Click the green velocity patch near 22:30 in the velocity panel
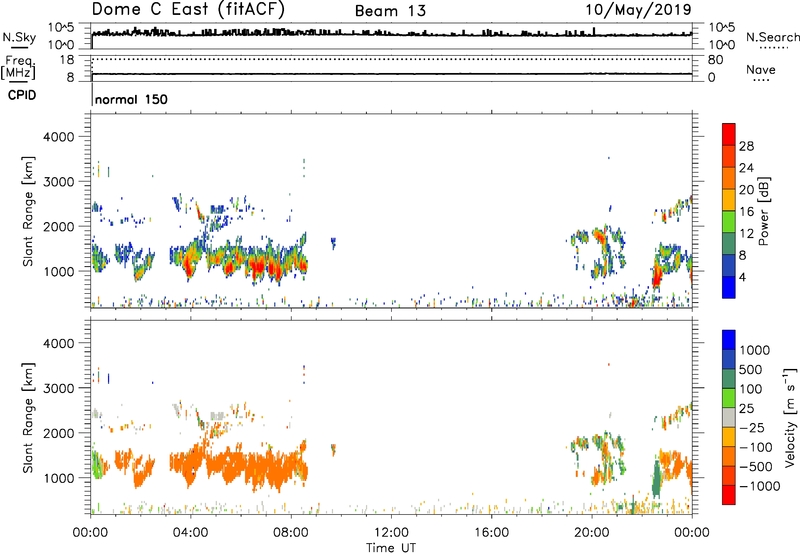 (657, 480)
